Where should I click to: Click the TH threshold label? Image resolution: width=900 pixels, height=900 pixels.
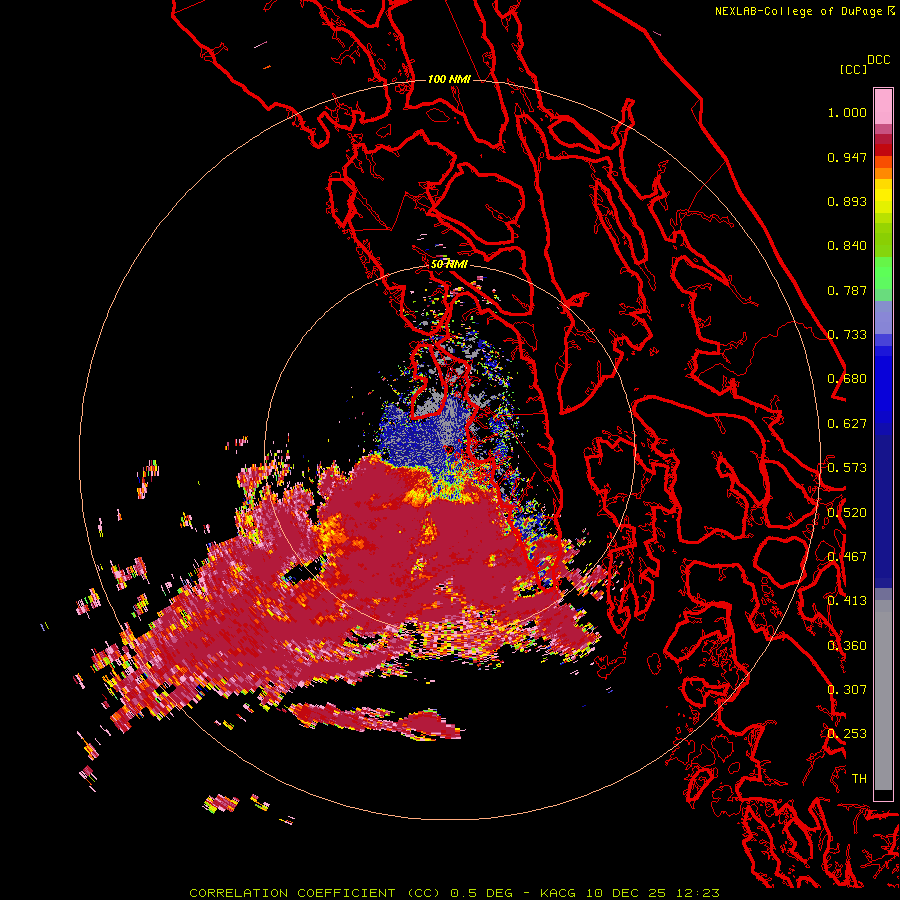click(859, 779)
